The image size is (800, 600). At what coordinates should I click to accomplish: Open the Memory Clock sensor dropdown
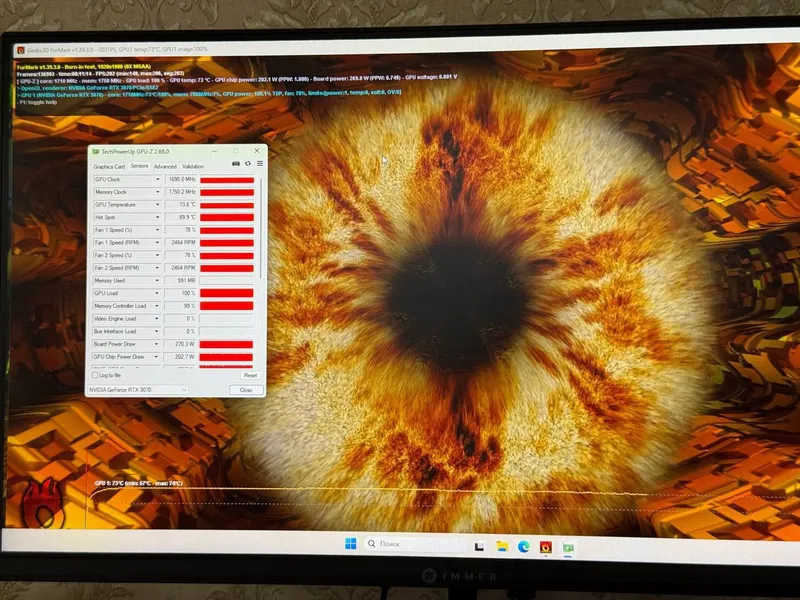coord(157,192)
